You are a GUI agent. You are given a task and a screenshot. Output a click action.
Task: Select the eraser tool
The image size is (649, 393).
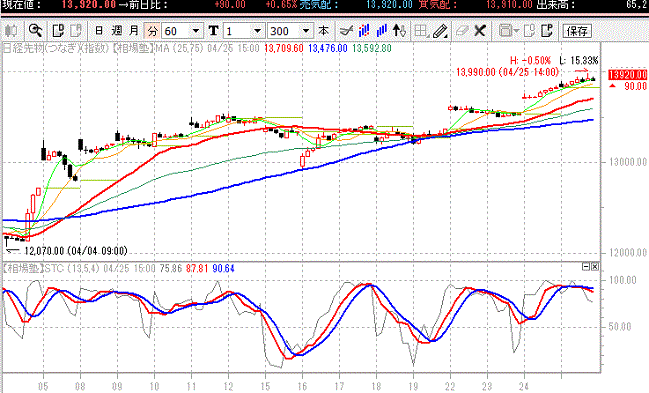pyautogui.click(x=462, y=31)
